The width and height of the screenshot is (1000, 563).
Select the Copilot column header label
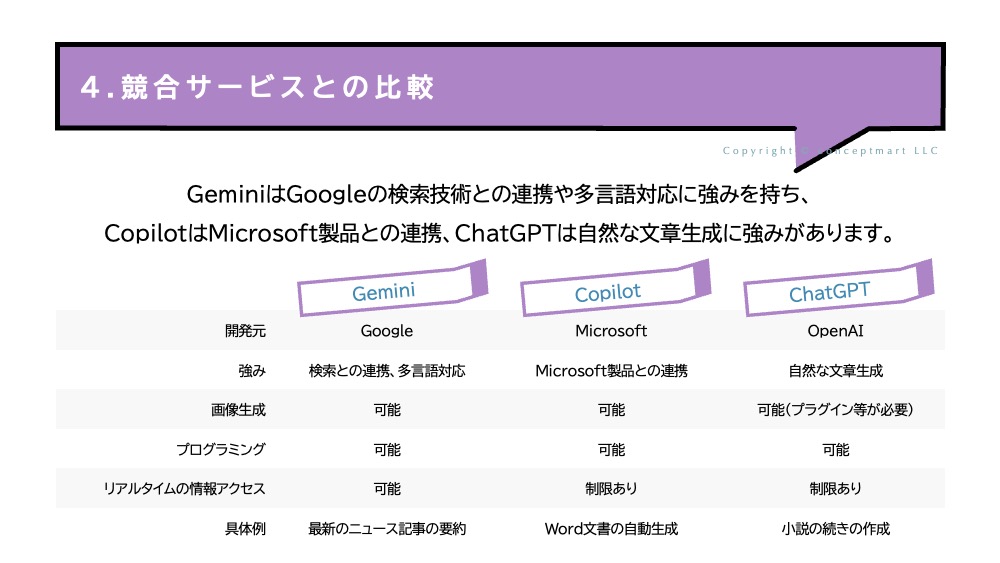tap(608, 293)
